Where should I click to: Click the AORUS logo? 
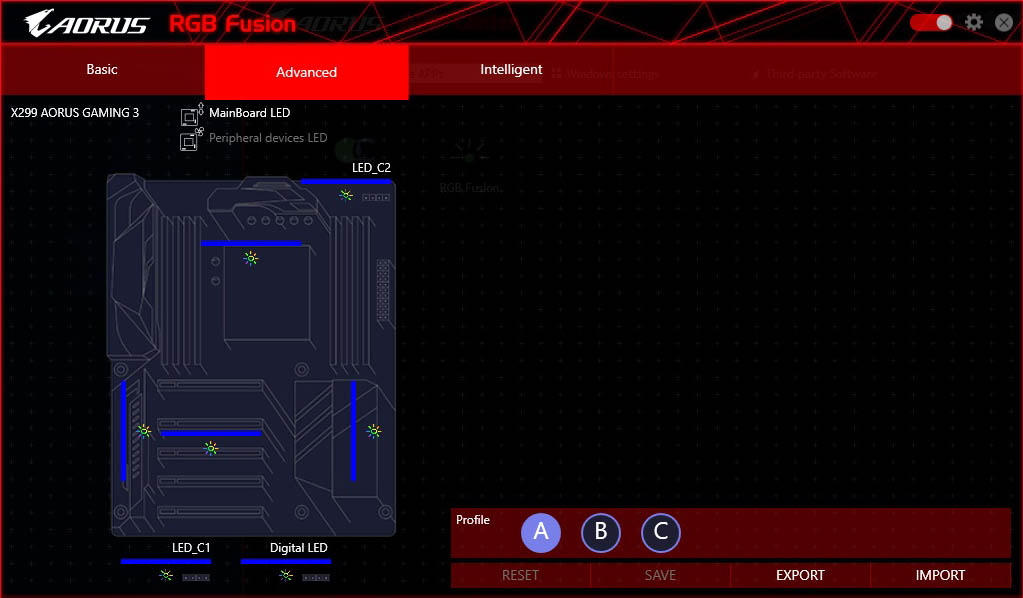click(x=87, y=23)
